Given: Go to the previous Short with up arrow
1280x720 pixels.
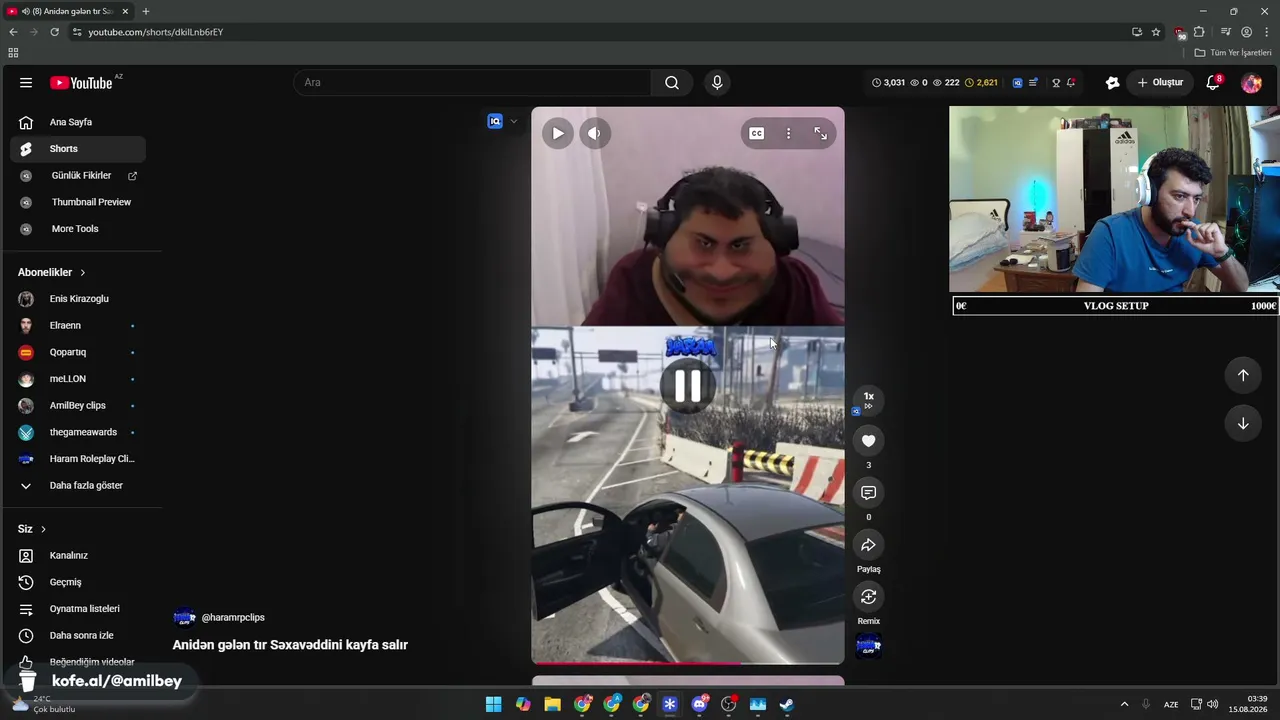Looking at the screenshot, I should (x=1243, y=375).
